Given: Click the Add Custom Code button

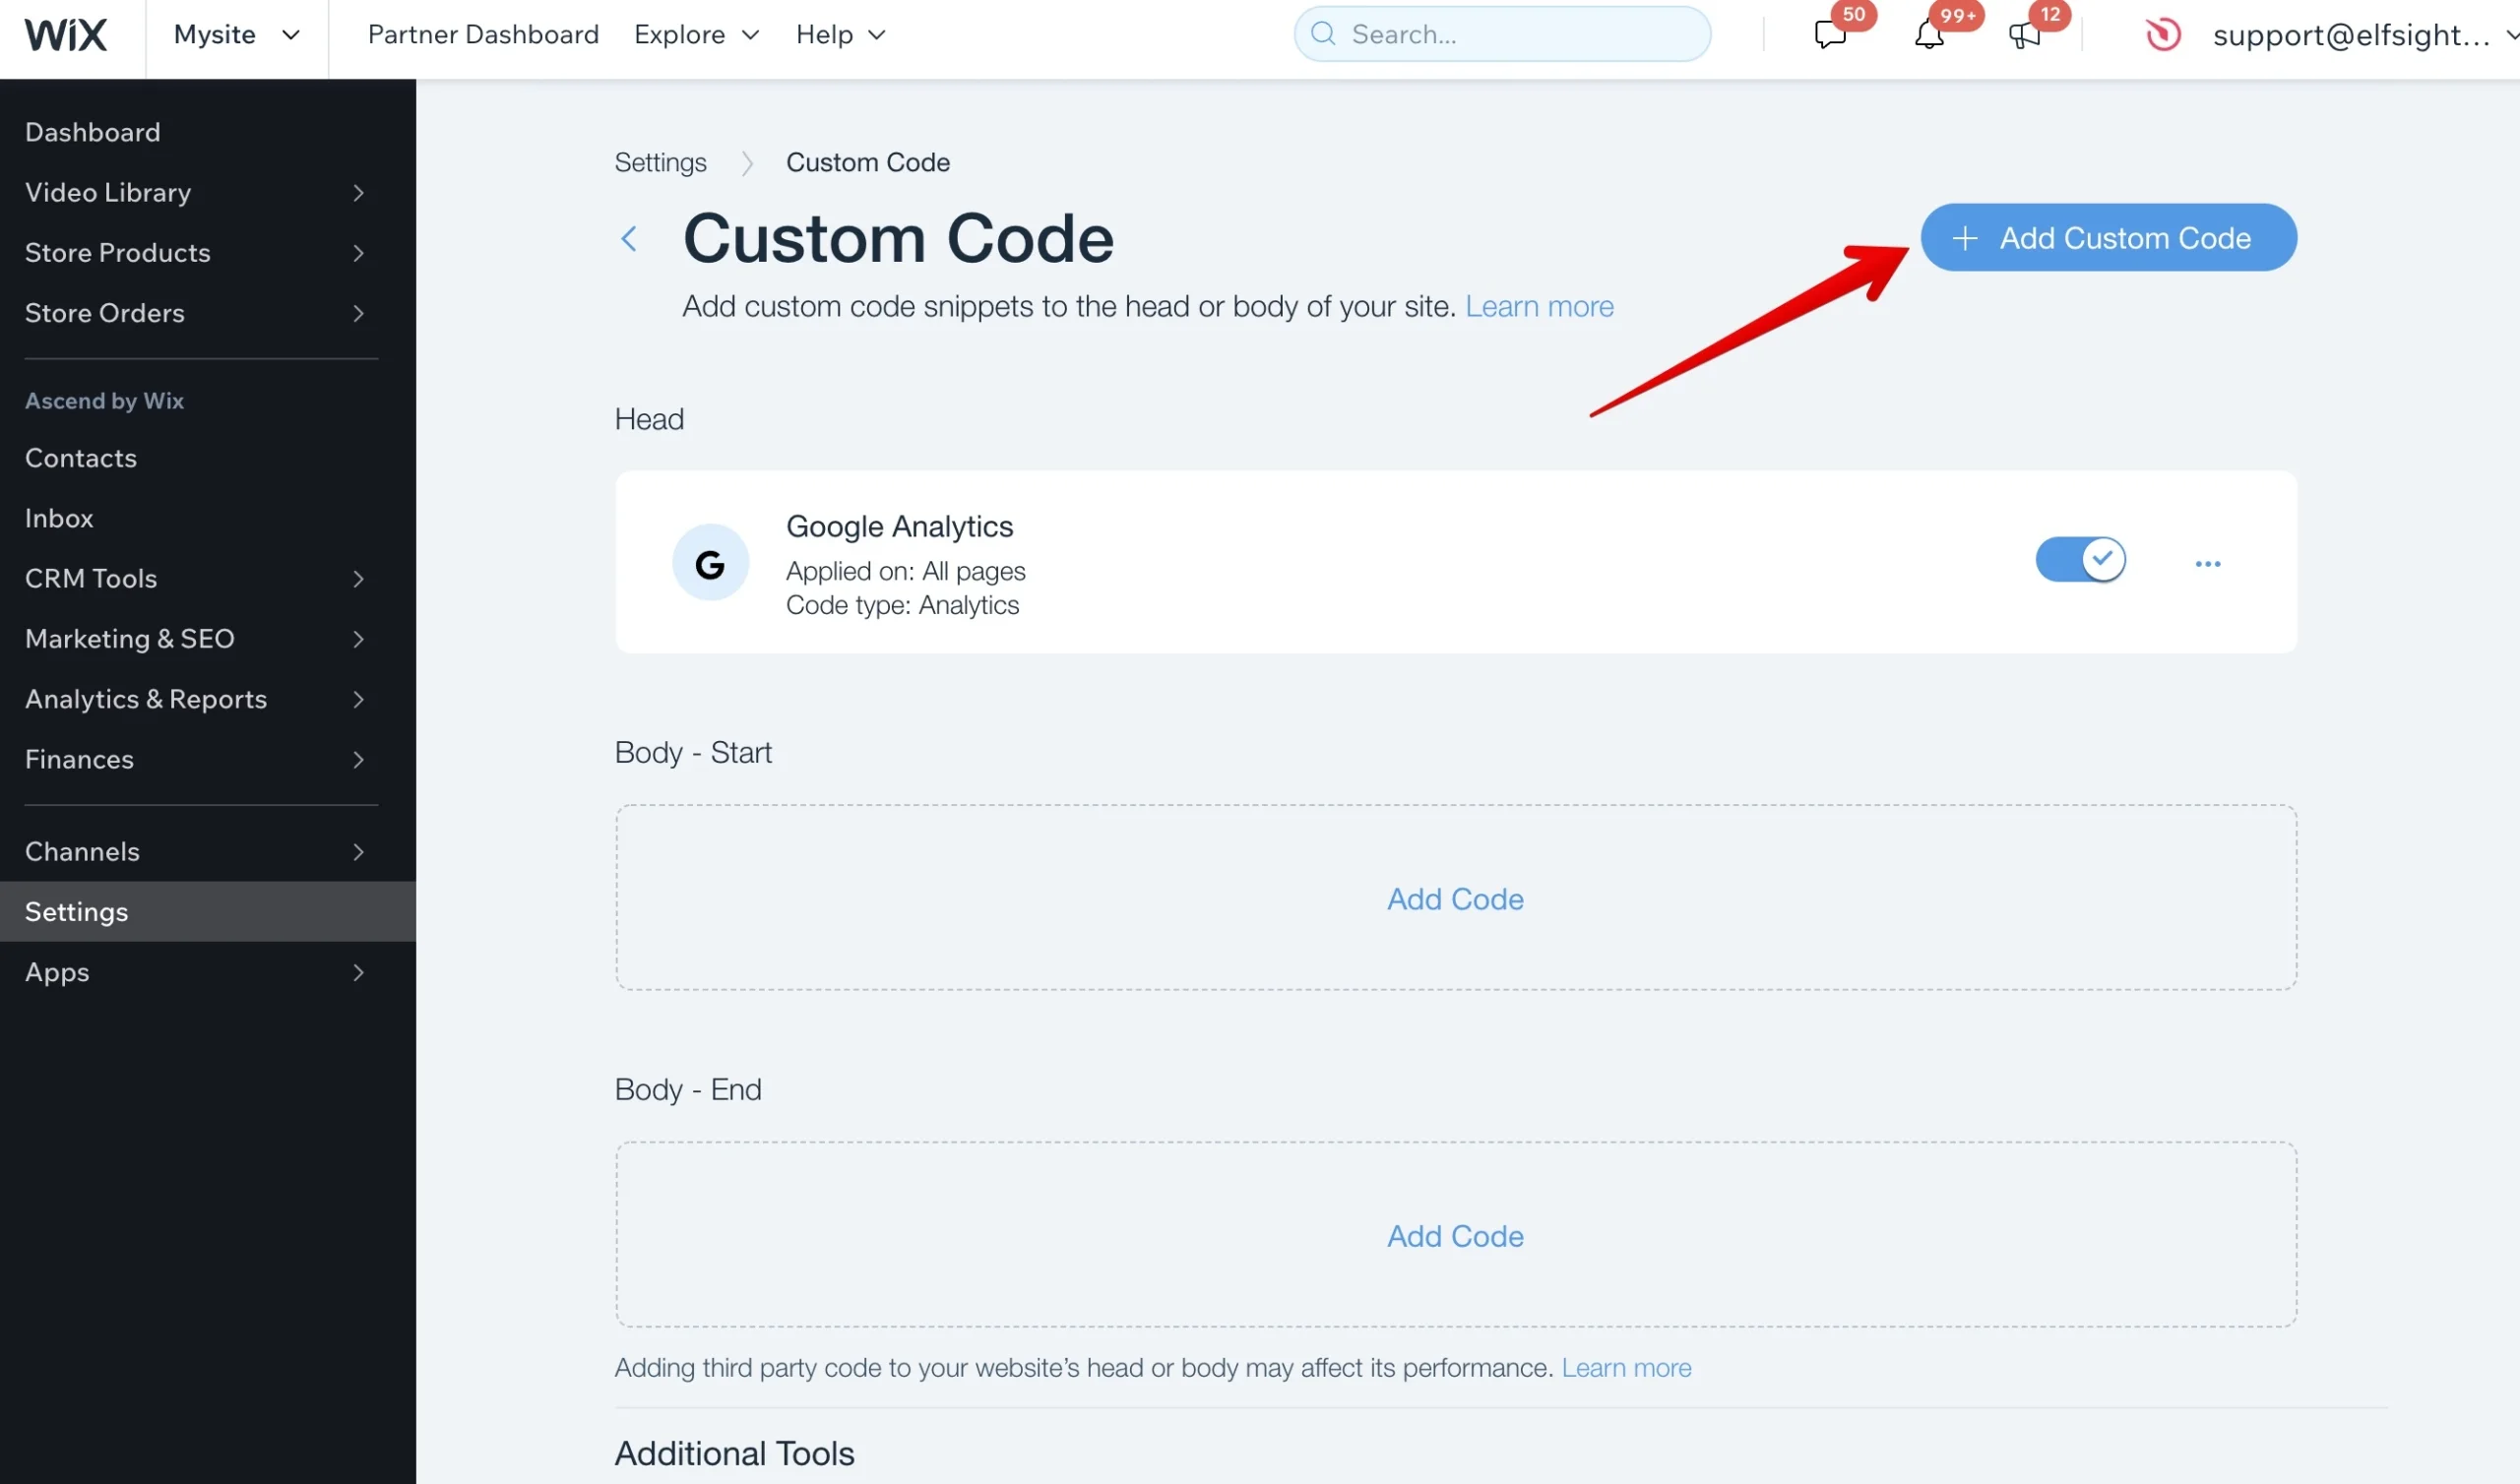Looking at the screenshot, I should (x=2108, y=238).
